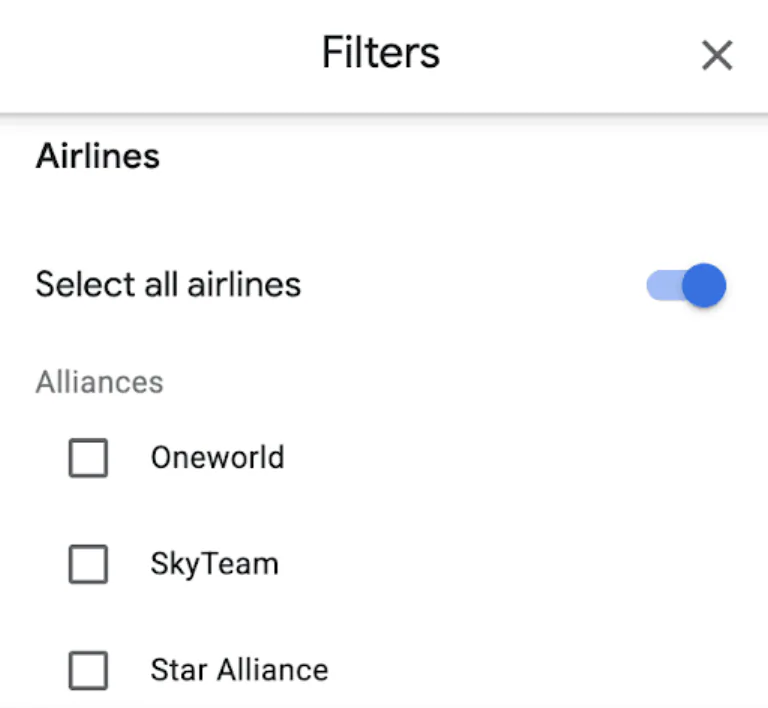Filter flights to Star Alliance only
768x708 pixels.
pos(88,670)
